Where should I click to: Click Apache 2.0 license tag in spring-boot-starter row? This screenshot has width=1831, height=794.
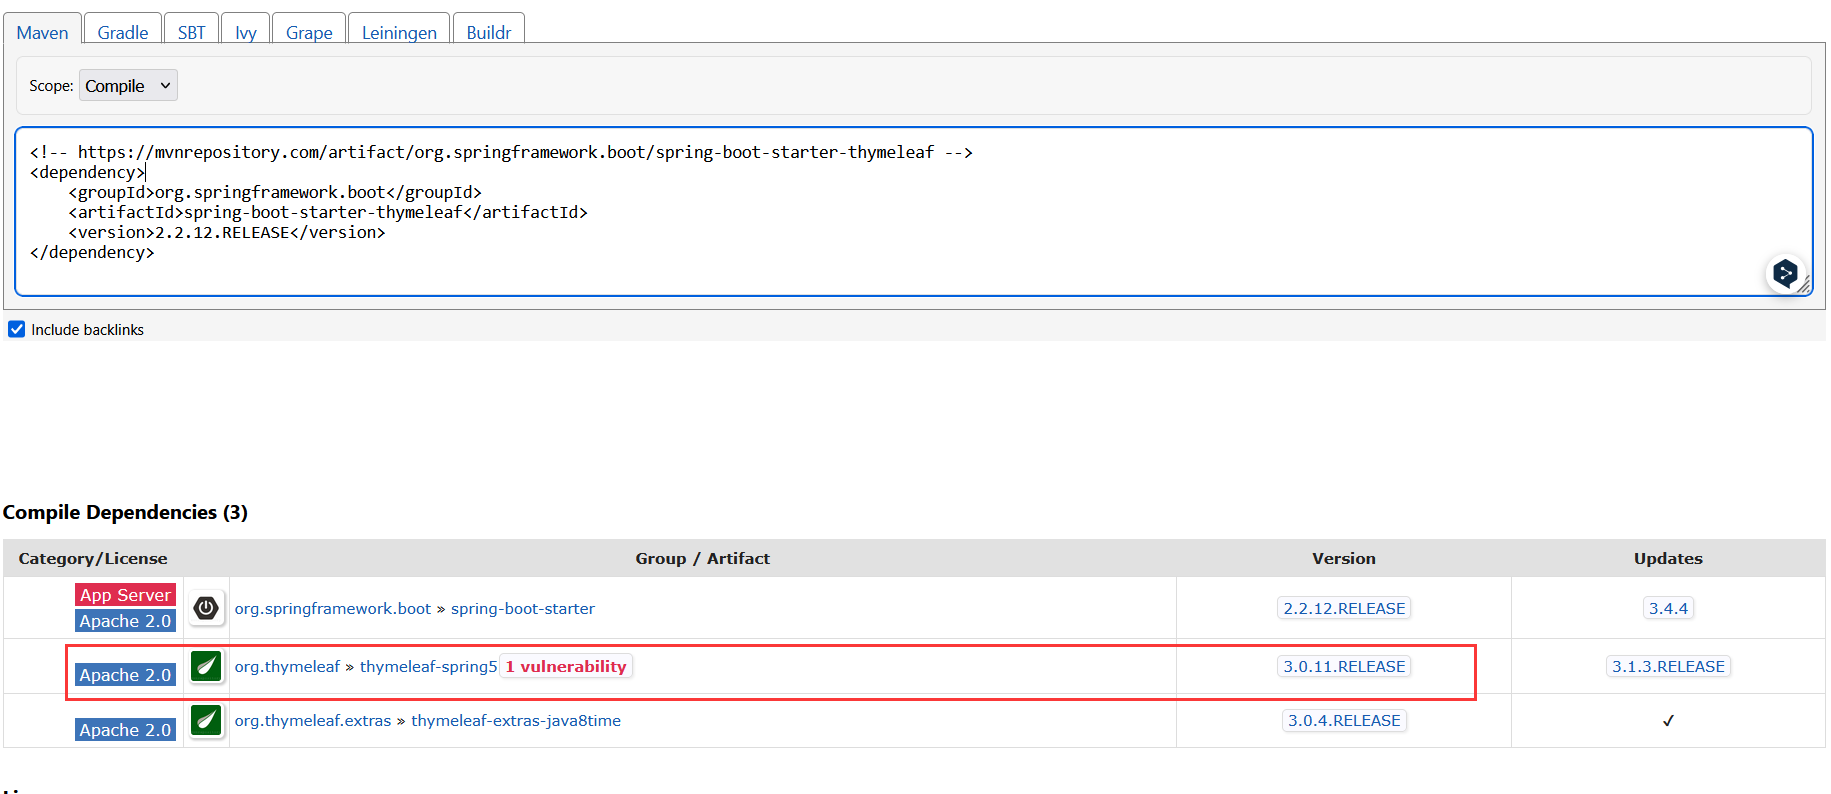tap(126, 621)
